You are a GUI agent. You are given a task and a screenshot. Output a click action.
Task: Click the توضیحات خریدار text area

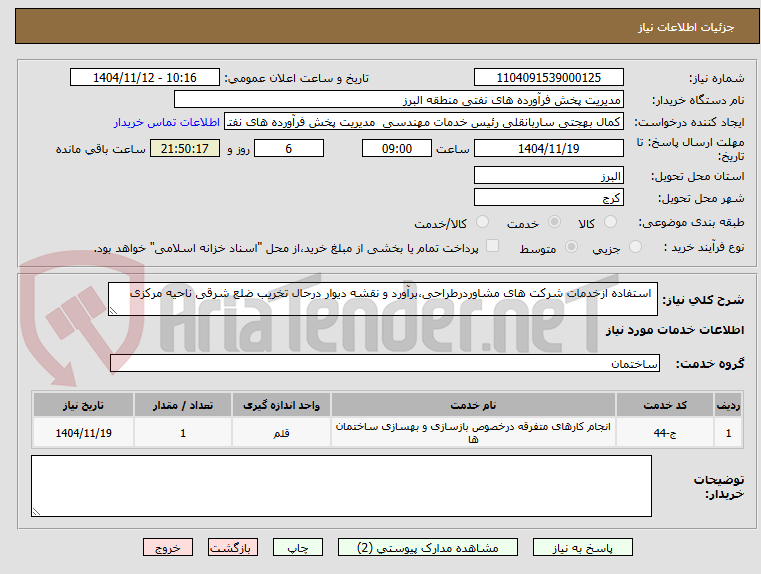[x=341, y=486]
